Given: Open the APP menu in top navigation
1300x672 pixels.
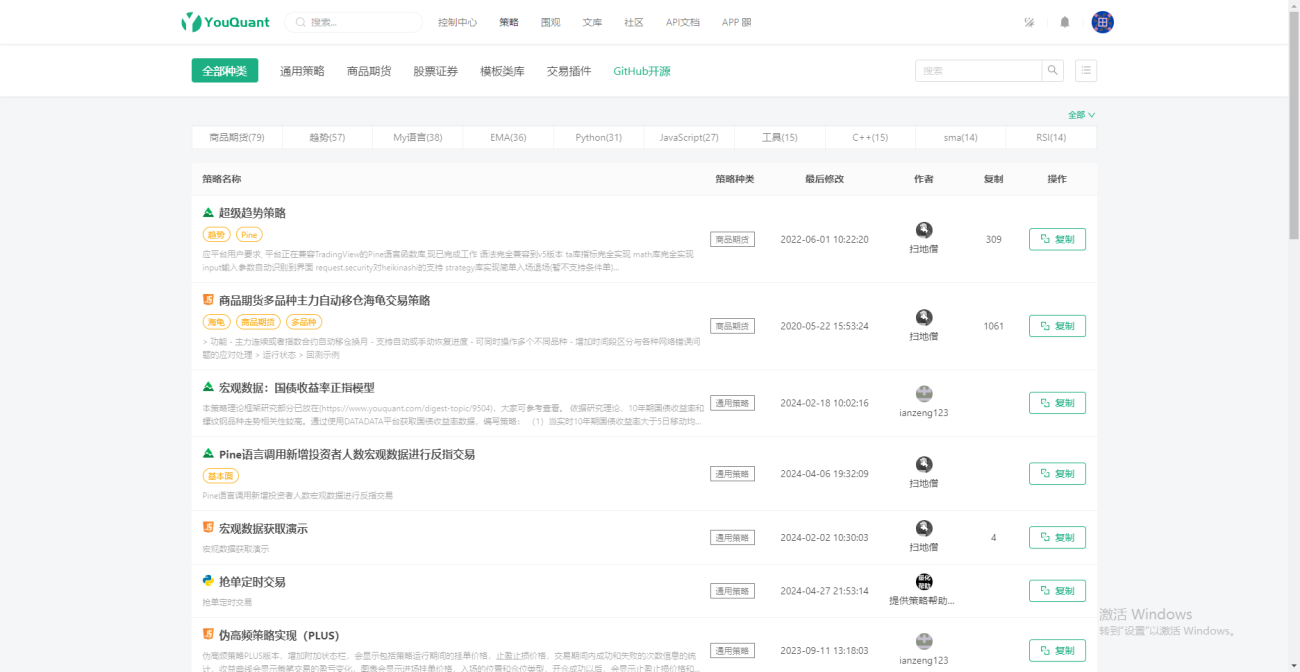Looking at the screenshot, I should [x=736, y=22].
